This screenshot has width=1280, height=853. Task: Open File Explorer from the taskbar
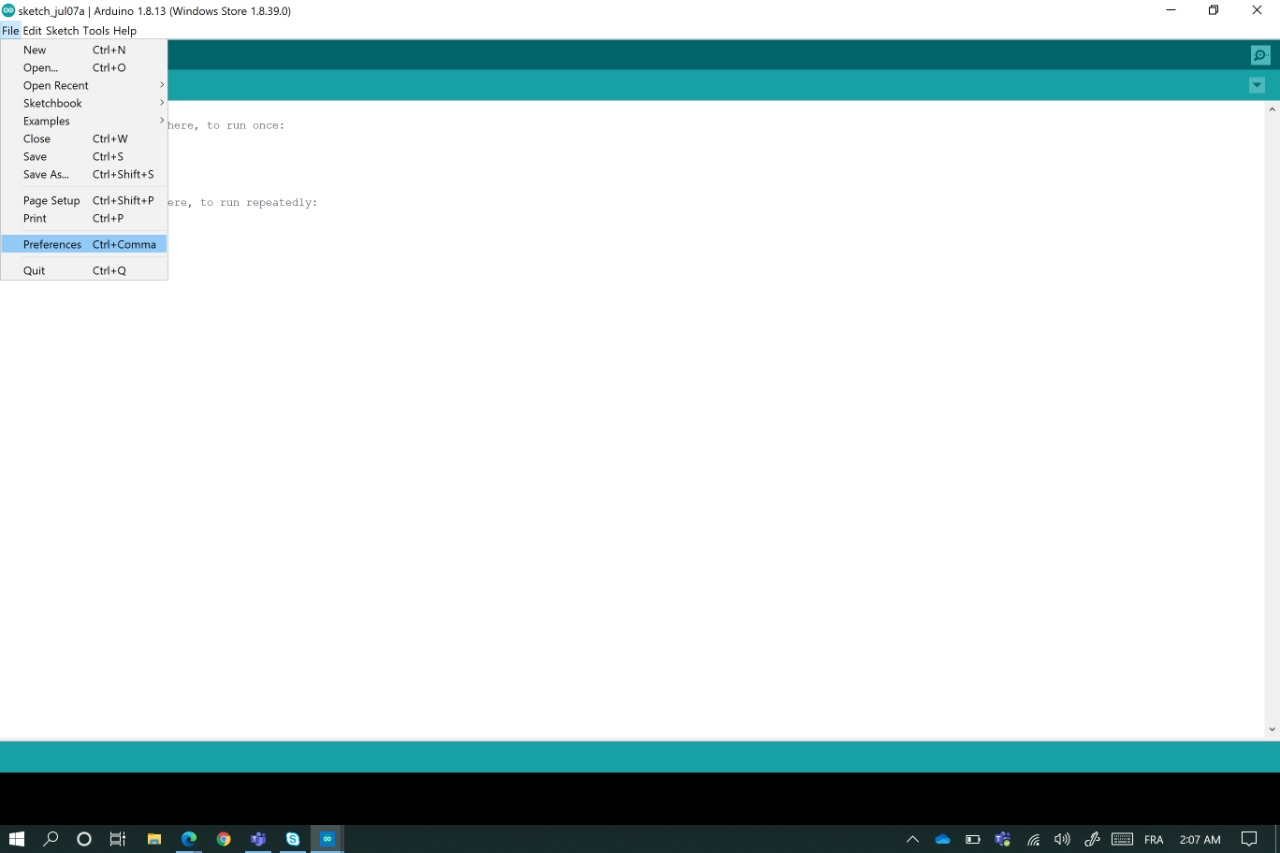[x=154, y=839]
